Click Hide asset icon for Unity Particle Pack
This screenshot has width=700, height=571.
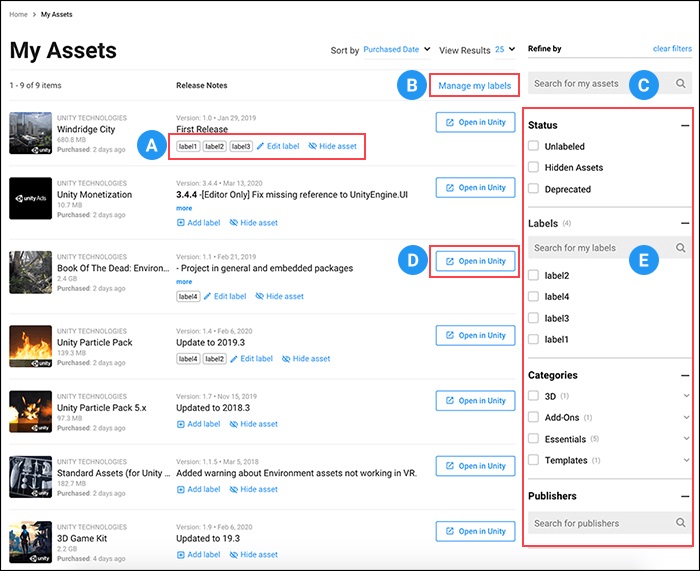click(x=286, y=358)
